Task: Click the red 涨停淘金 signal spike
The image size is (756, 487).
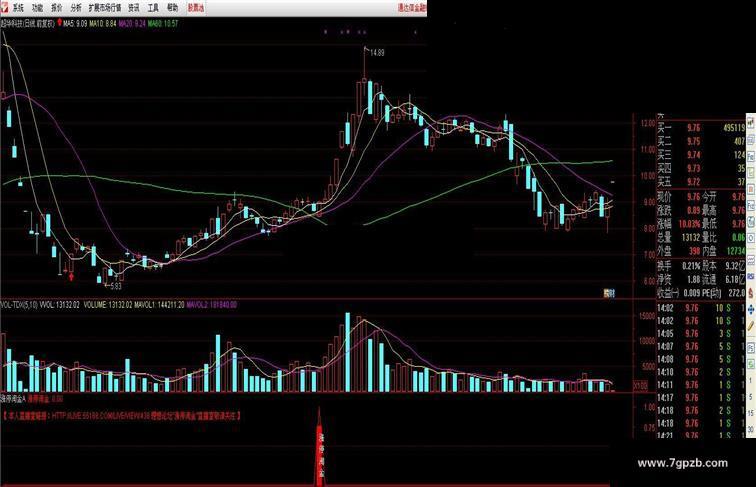Action: (x=319, y=446)
